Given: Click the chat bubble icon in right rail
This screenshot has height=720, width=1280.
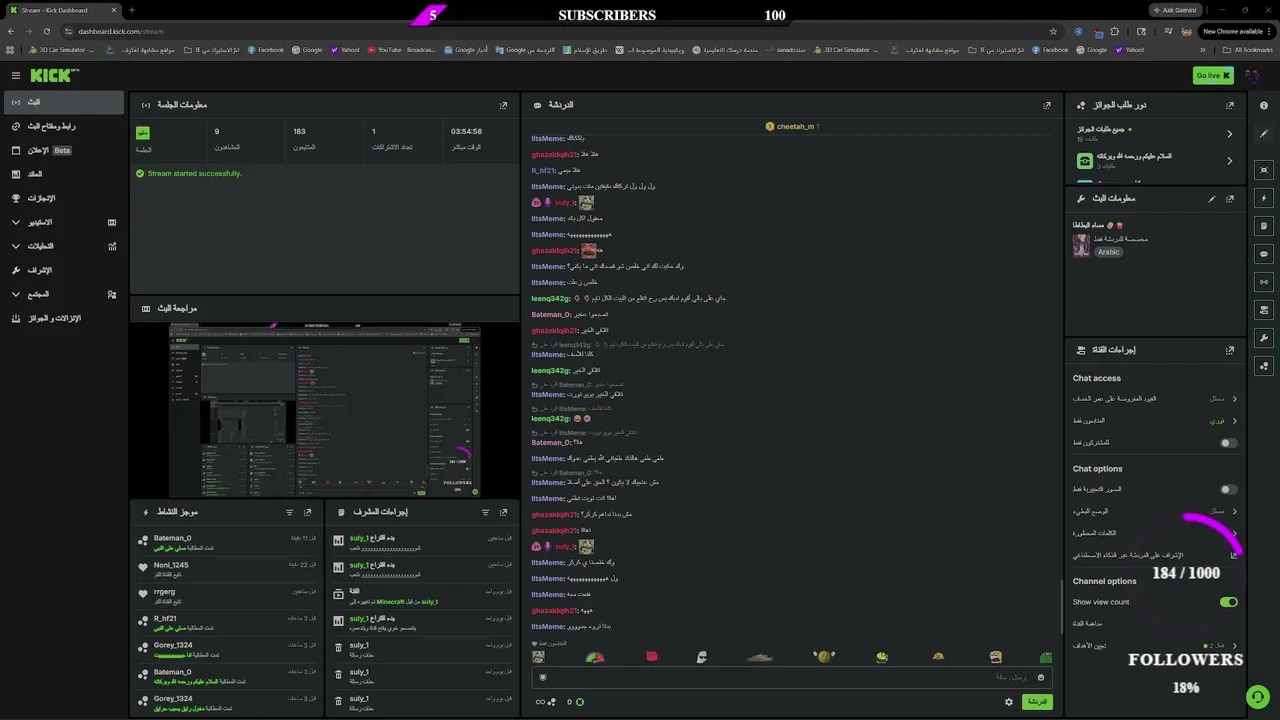Looking at the screenshot, I should [1264, 254].
